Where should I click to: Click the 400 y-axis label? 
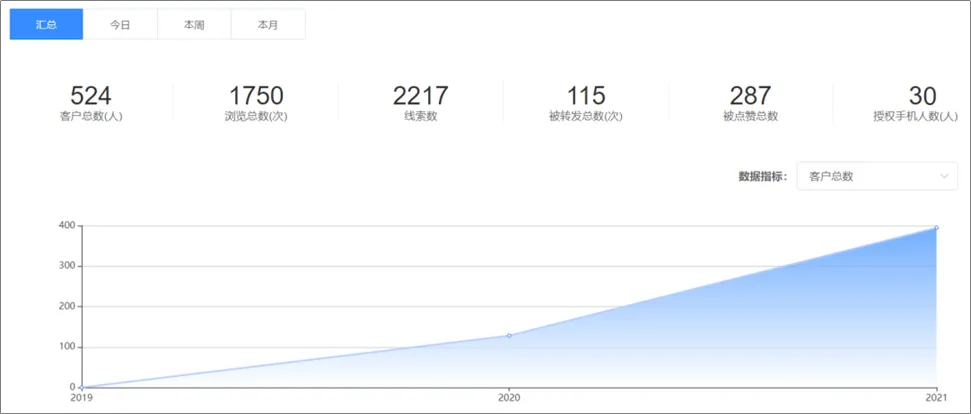pyautogui.click(x=66, y=226)
